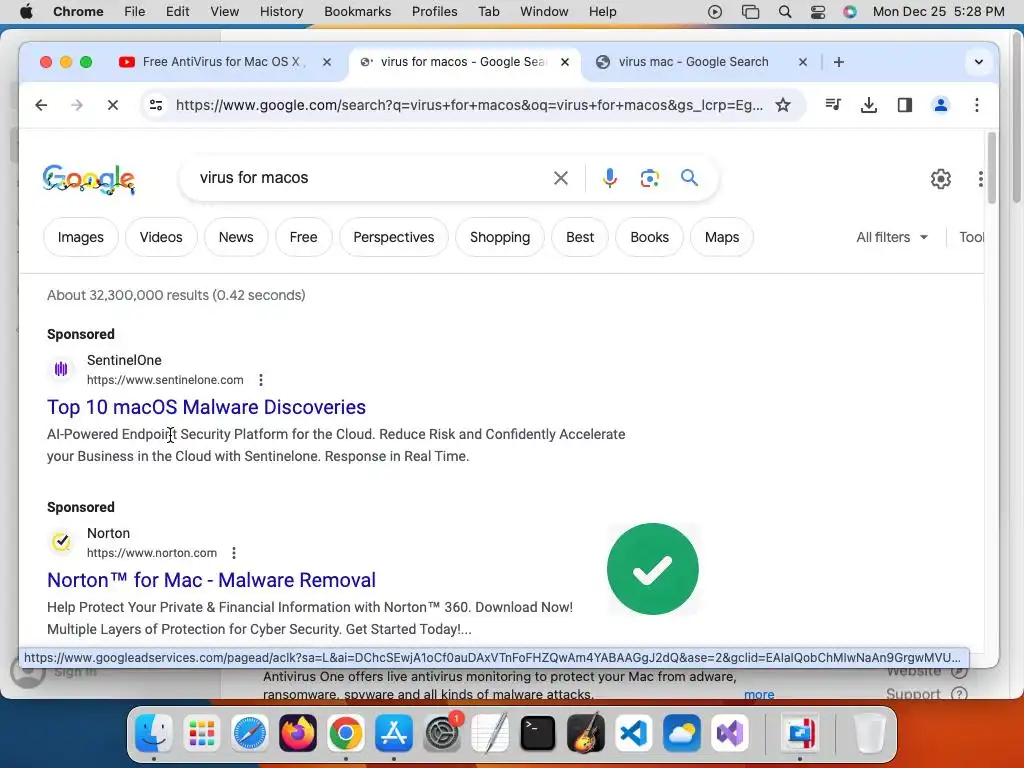1024x768 pixels.
Task: Select the Best filter chip
Action: click(580, 237)
